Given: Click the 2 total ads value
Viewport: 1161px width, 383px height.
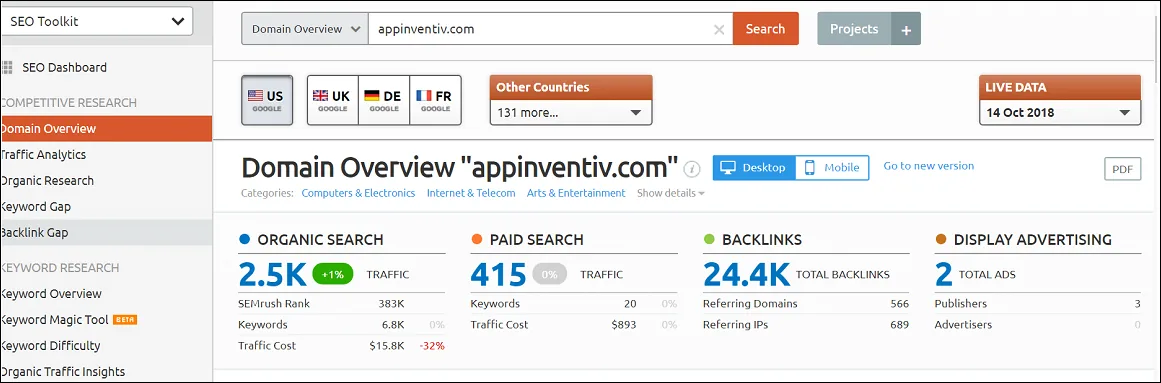Looking at the screenshot, I should click(x=943, y=275).
